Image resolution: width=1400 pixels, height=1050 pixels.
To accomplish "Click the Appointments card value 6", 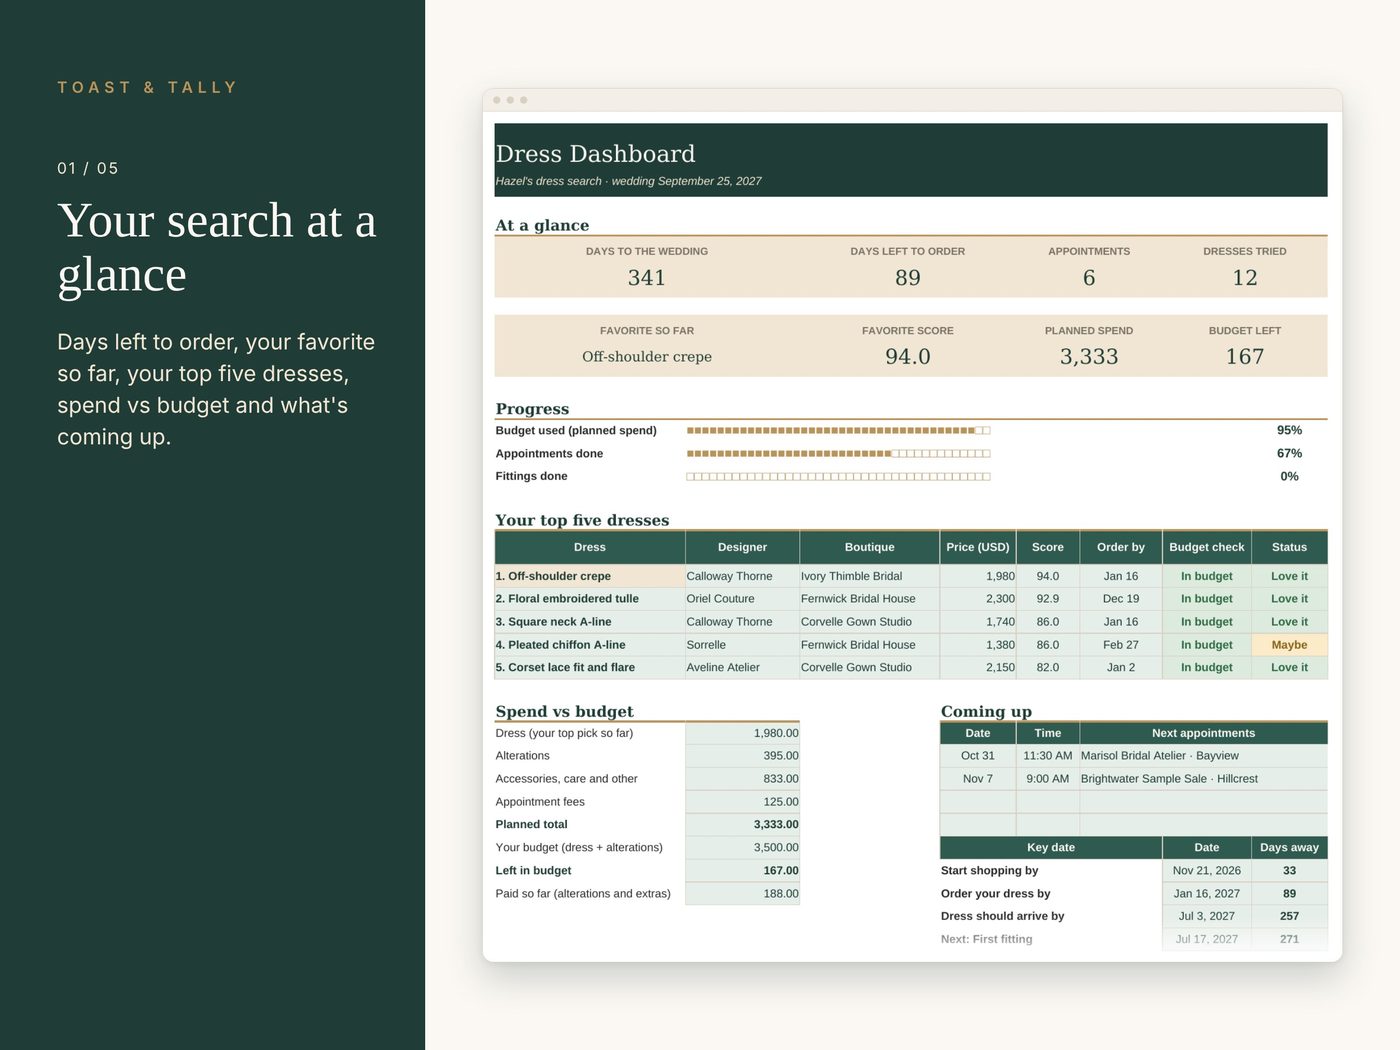I will pos(1089,278).
